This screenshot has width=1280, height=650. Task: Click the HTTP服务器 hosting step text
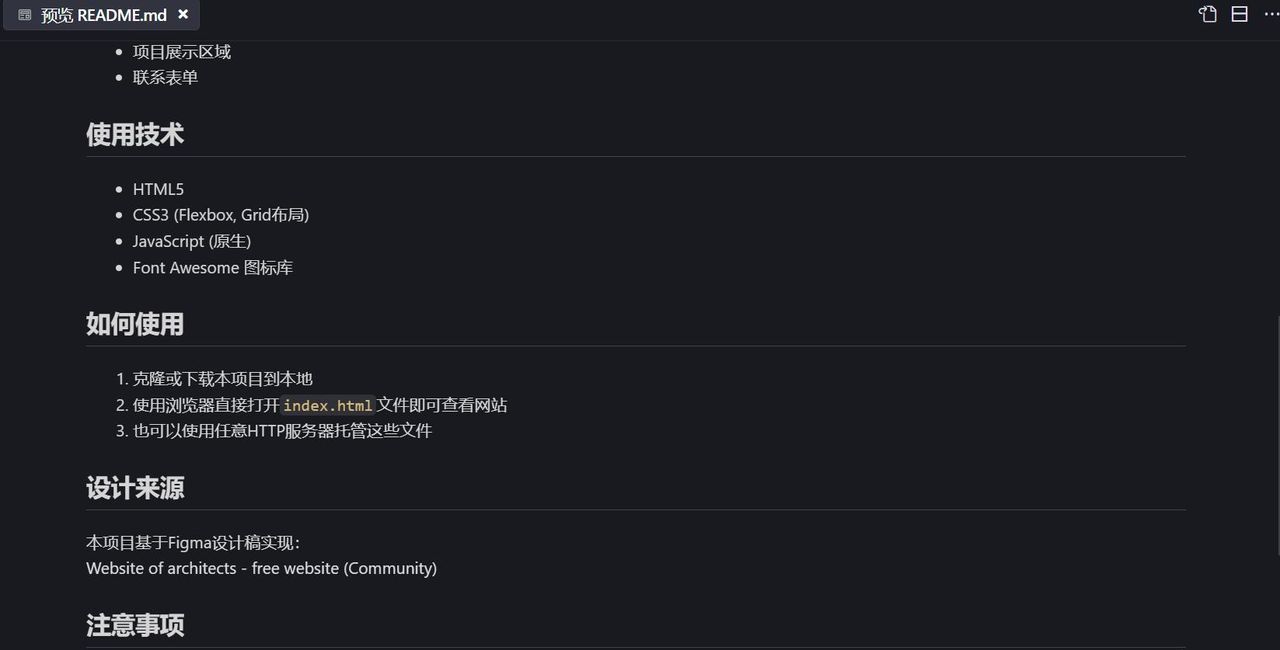pos(282,431)
